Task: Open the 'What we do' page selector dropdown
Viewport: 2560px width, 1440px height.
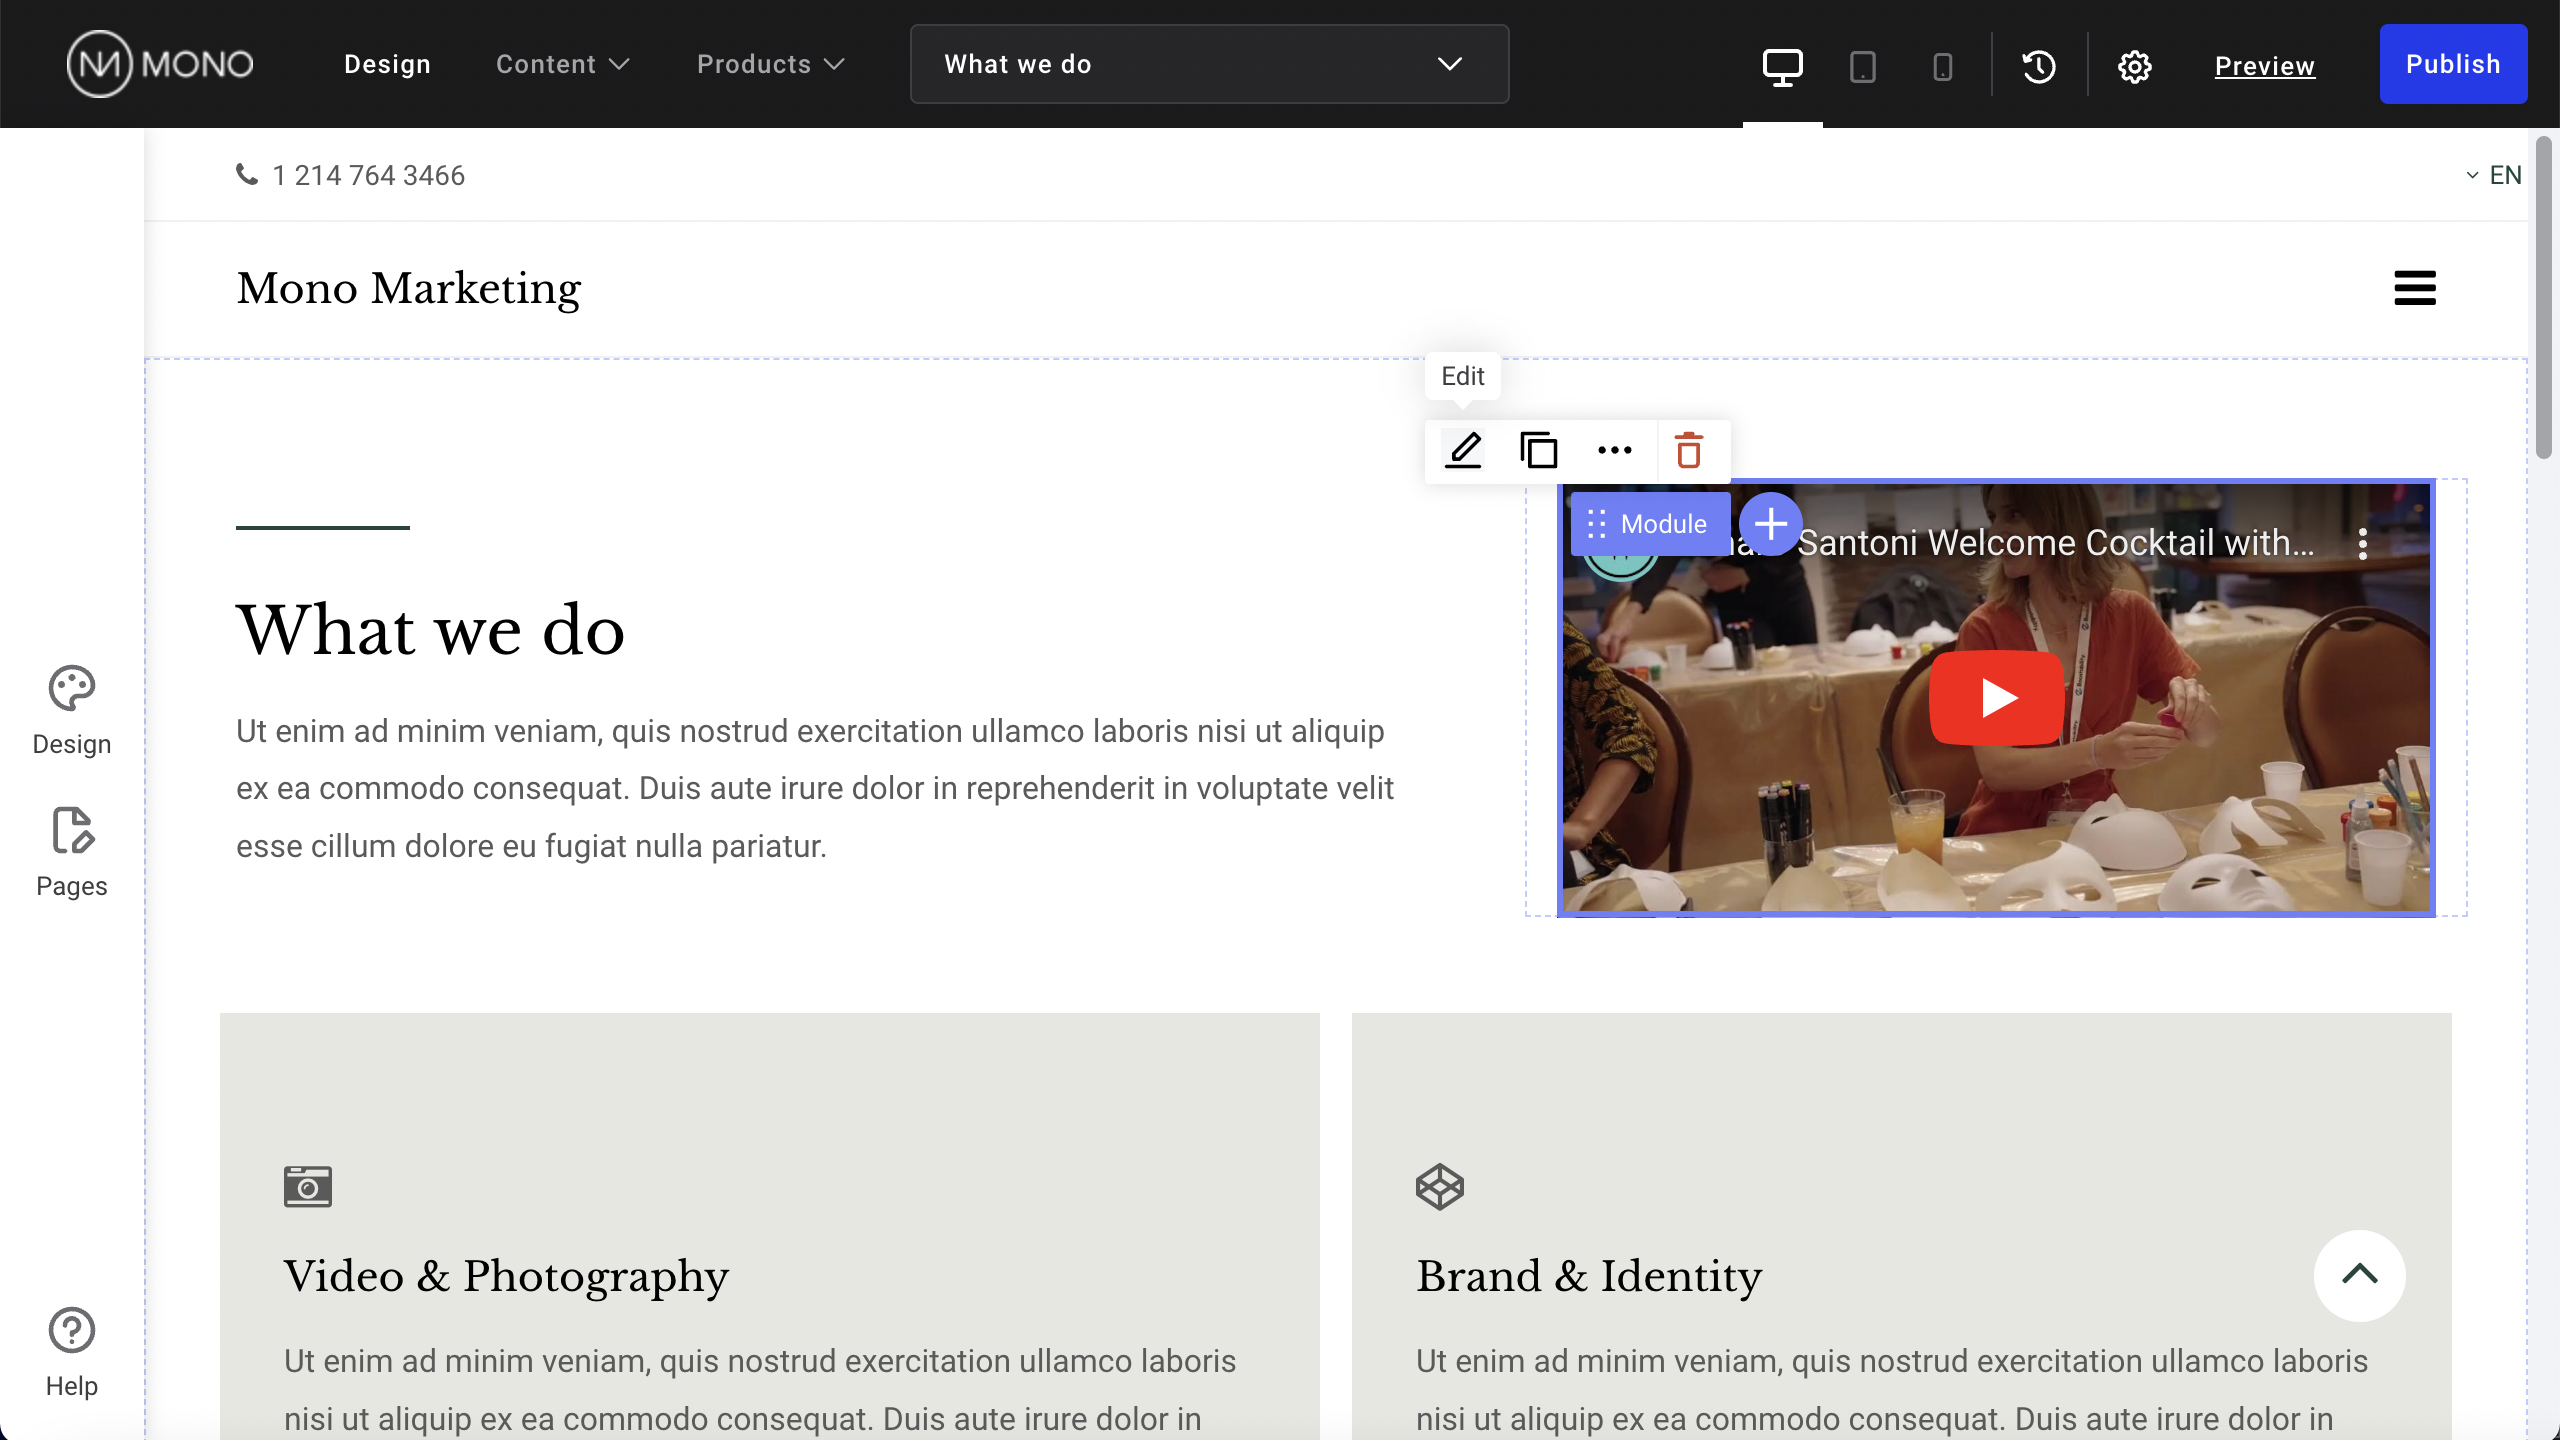Action: (1209, 64)
